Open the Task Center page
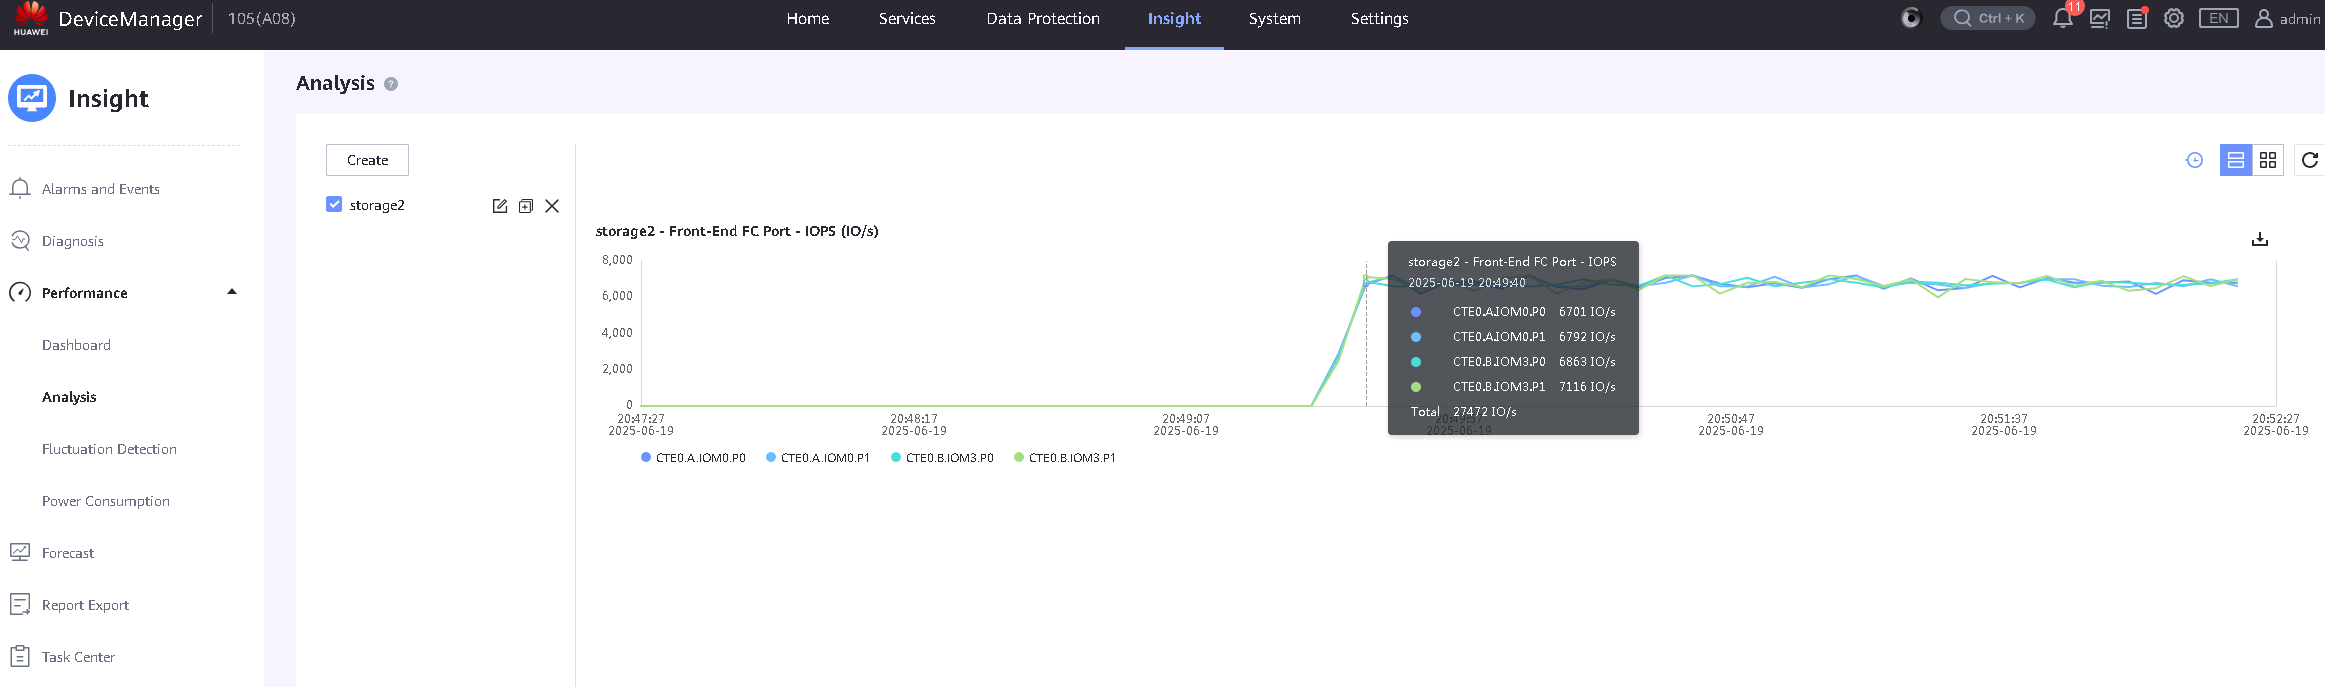The width and height of the screenshot is (2325, 687). pos(78,657)
